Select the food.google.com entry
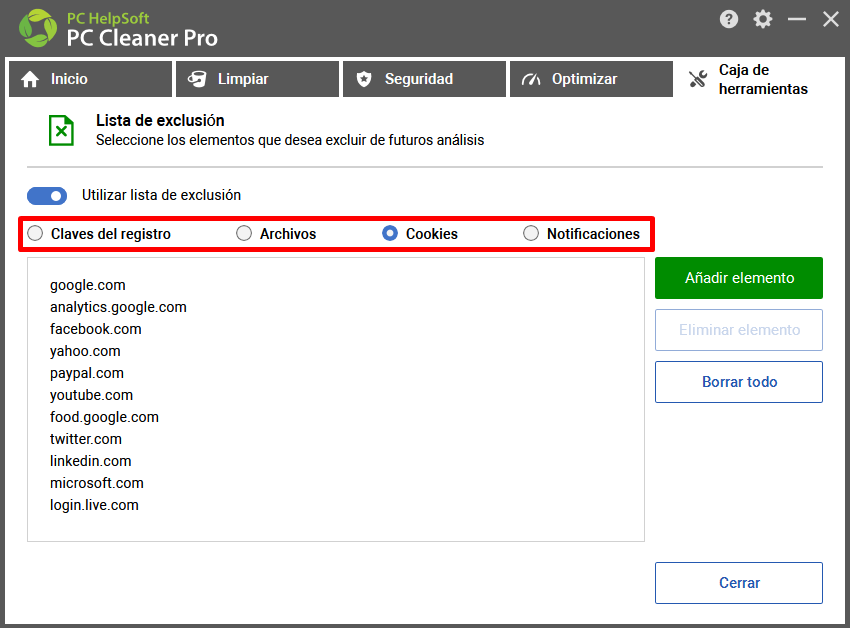Image resolution: width=850 pixels, height=628 pixels. (x=105, y=417)
